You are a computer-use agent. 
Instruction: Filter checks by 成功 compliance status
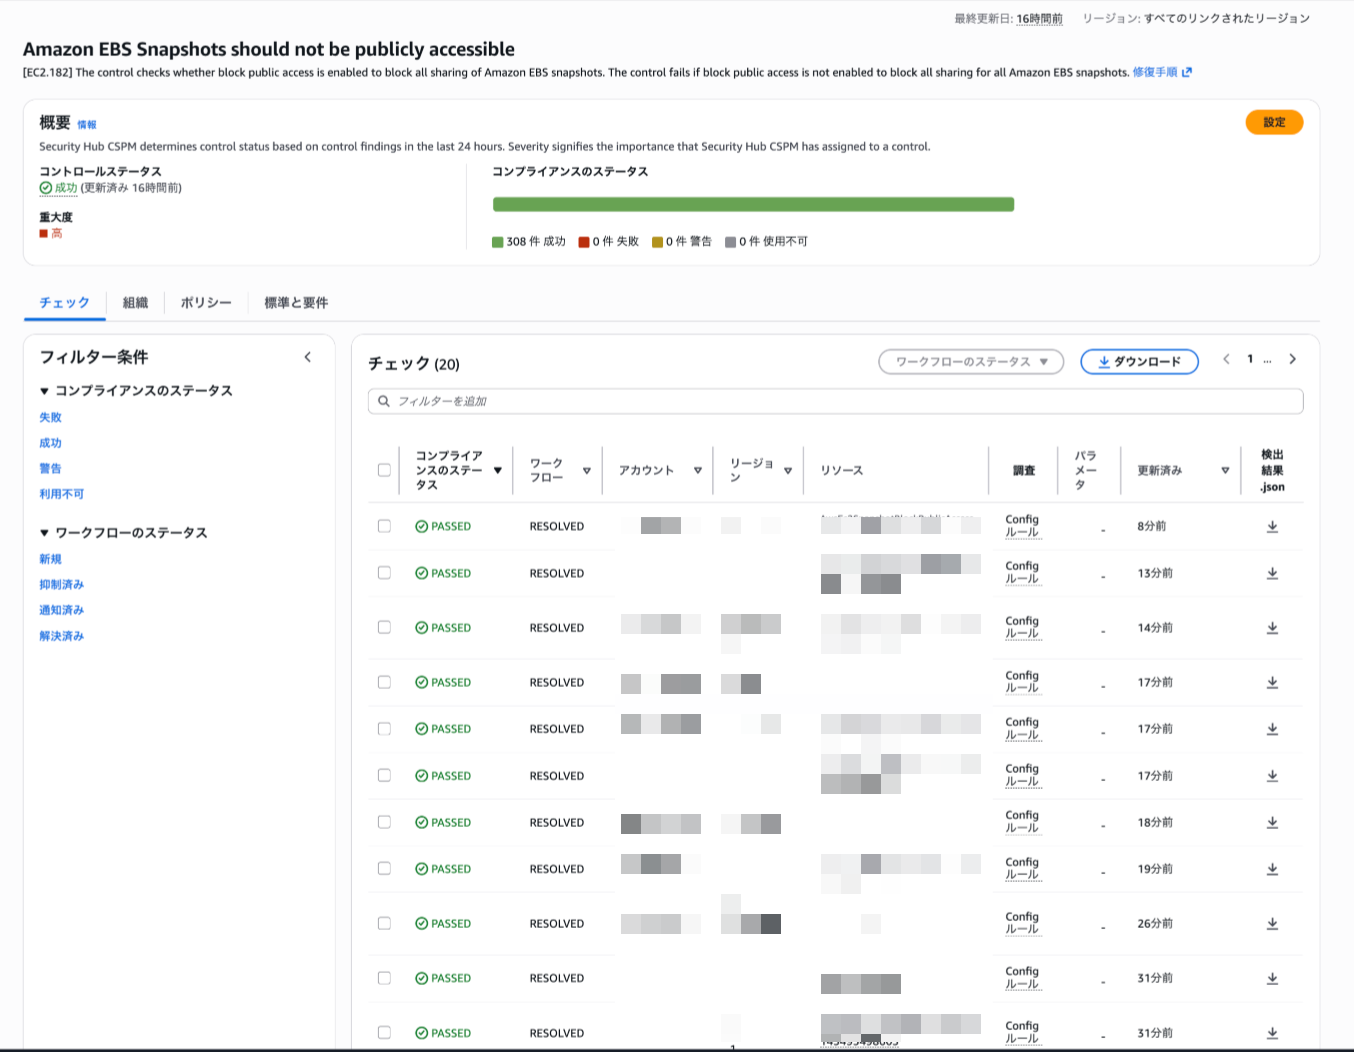coord(50,443)
